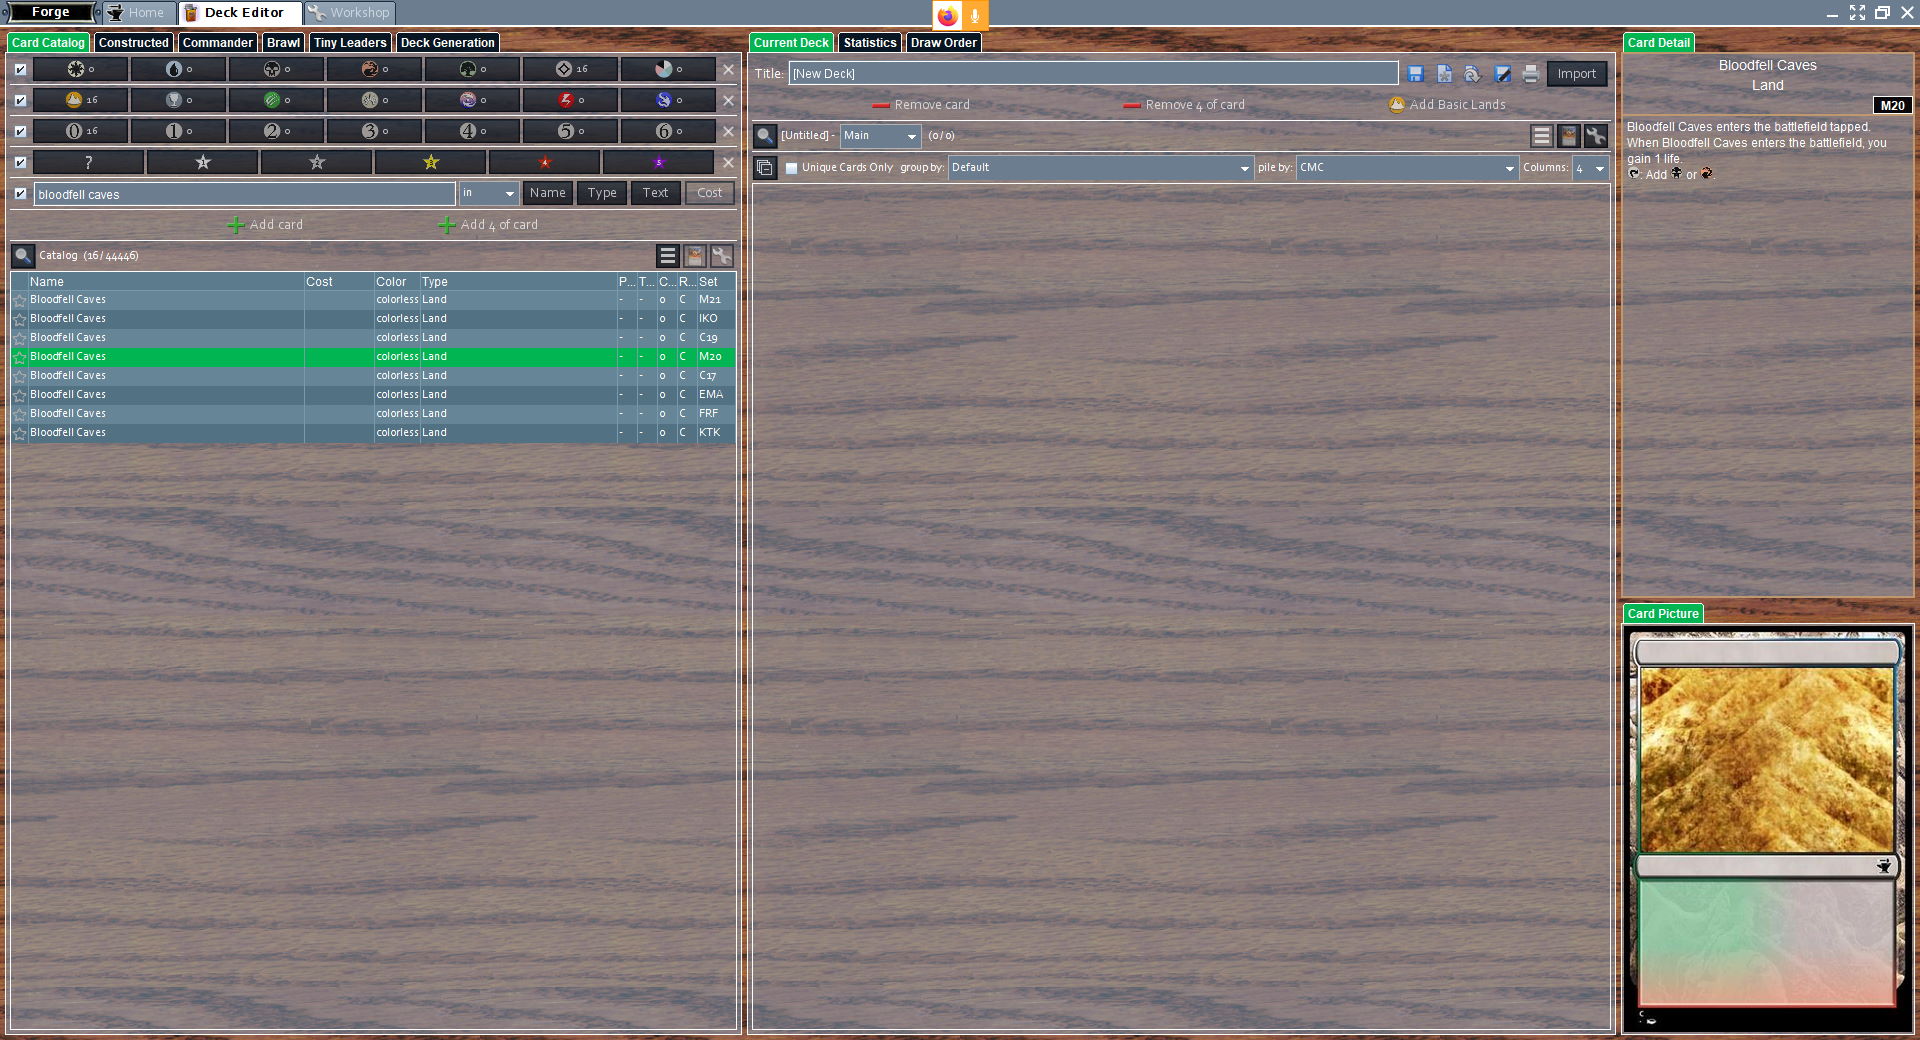Toggle the colorless filter showing 16

570,69
